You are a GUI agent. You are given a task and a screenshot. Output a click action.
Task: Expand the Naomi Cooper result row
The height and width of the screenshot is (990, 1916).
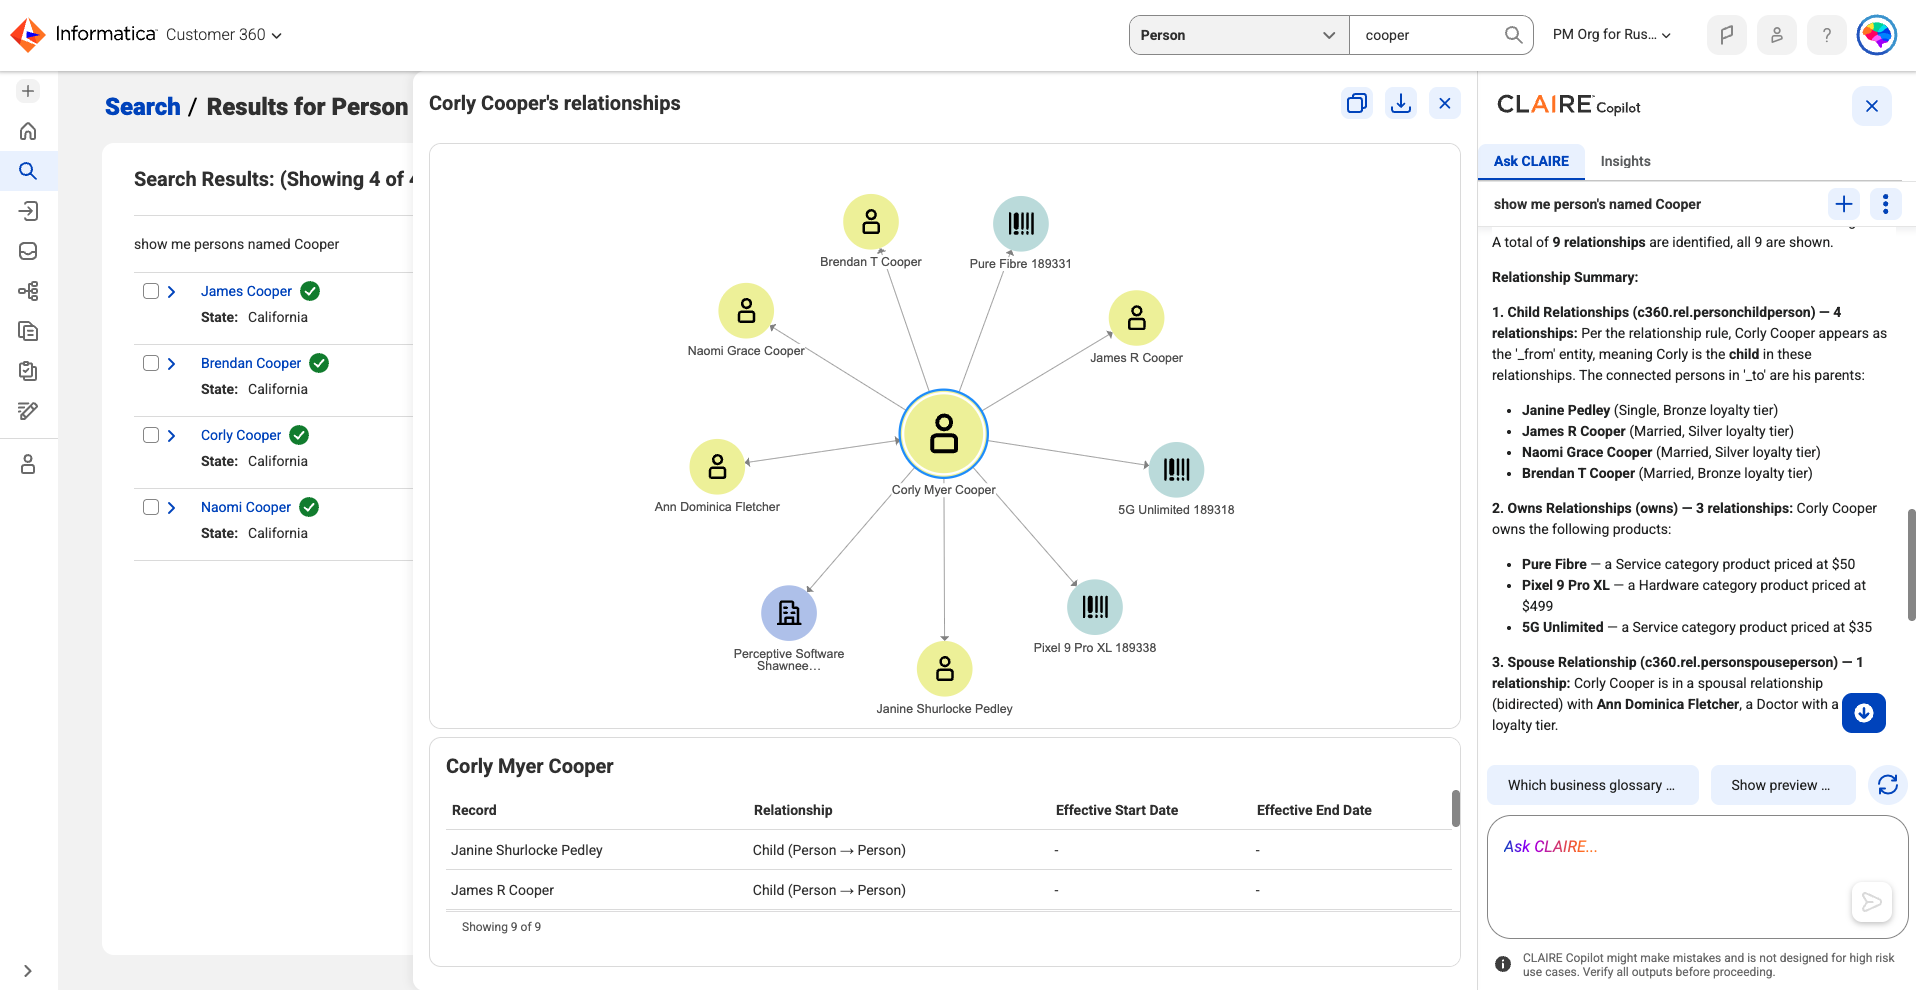pos(172,508)
